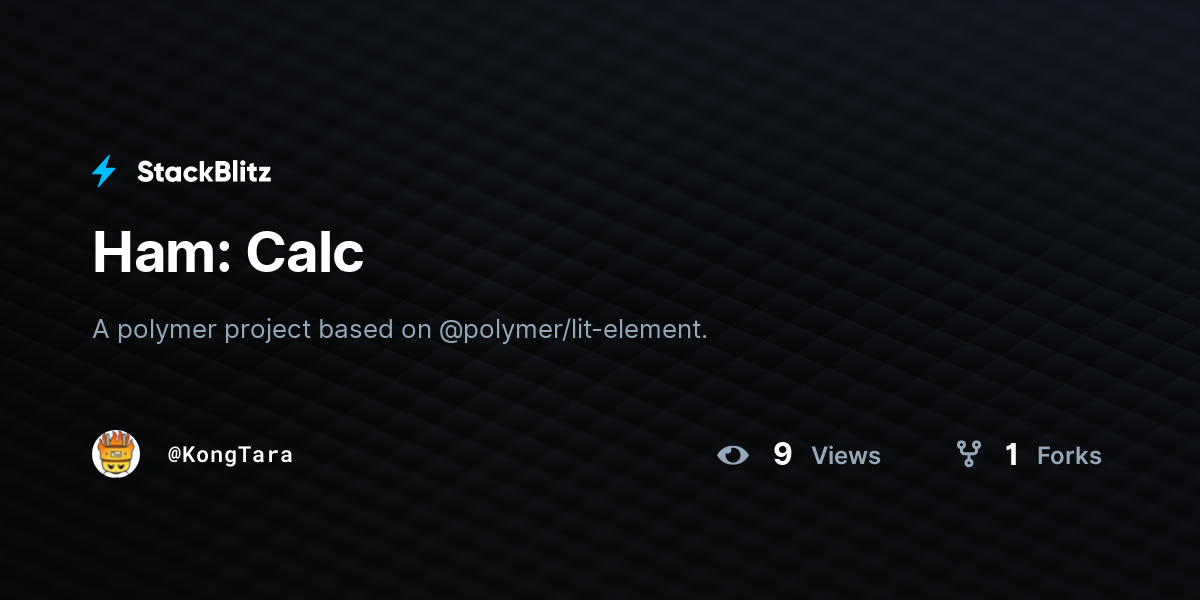Click the StackBlitz lightning bolt logo
The height and width of the screenshot is (600, 1200).
(104, 172)
